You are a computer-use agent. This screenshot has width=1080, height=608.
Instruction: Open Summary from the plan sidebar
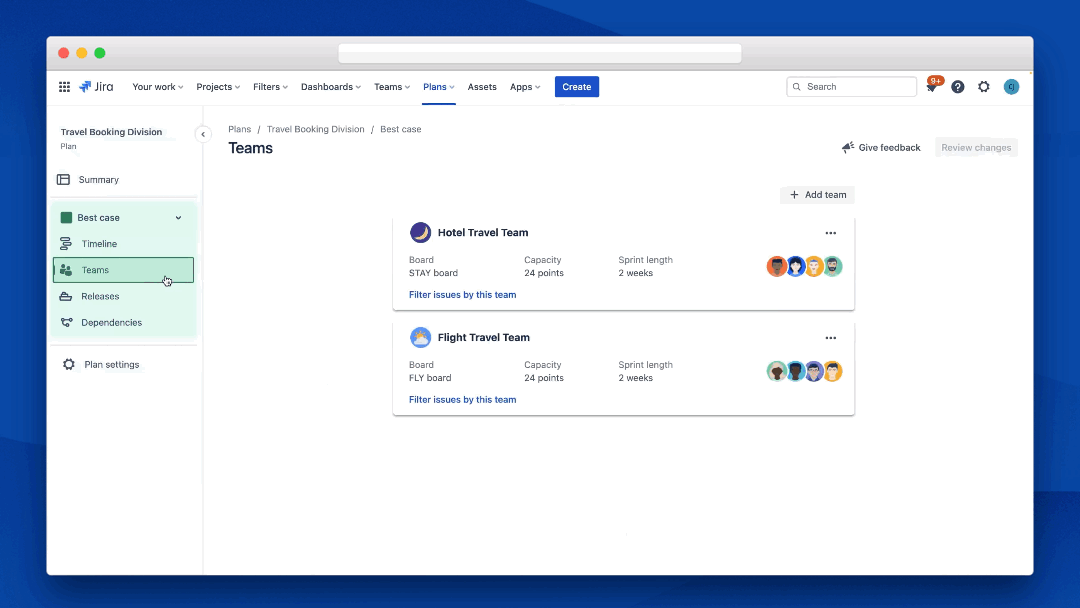click(99, 179)
